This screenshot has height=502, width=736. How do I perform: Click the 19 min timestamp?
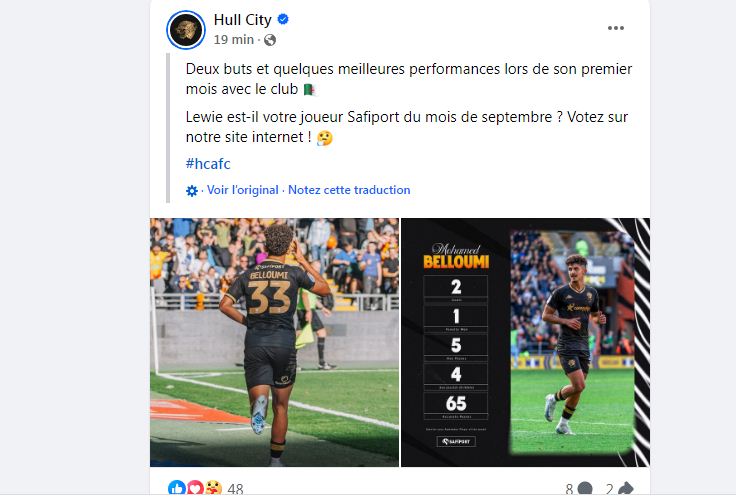coord(234,40)
